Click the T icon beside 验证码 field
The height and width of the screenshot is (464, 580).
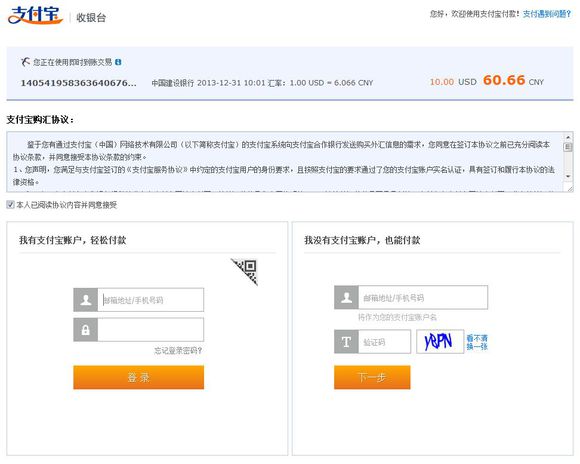[x=346, y=342]
